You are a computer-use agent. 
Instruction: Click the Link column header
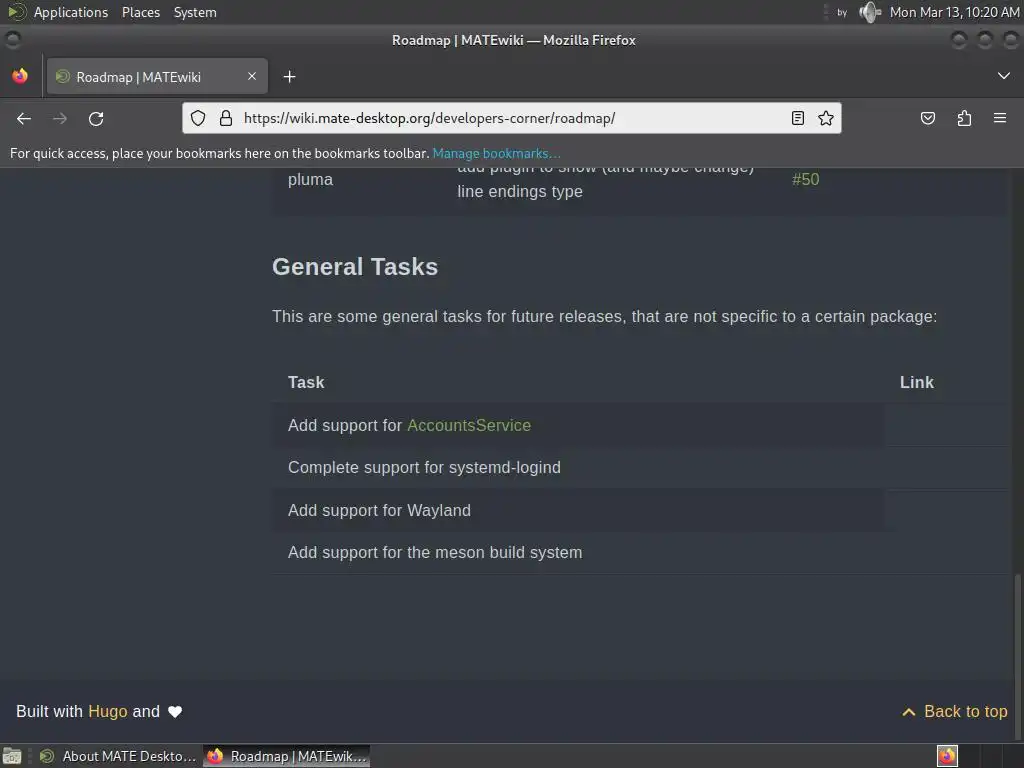click(916, 382)
